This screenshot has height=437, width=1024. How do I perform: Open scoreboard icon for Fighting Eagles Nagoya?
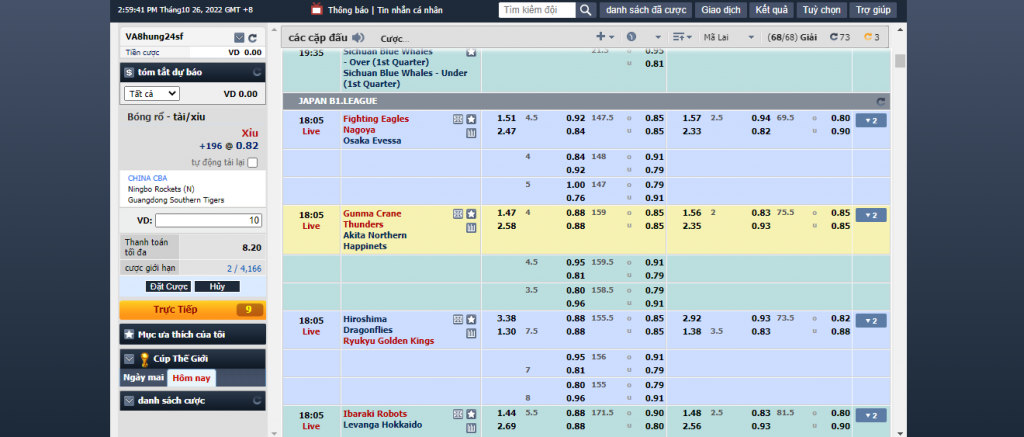(471, 133)
